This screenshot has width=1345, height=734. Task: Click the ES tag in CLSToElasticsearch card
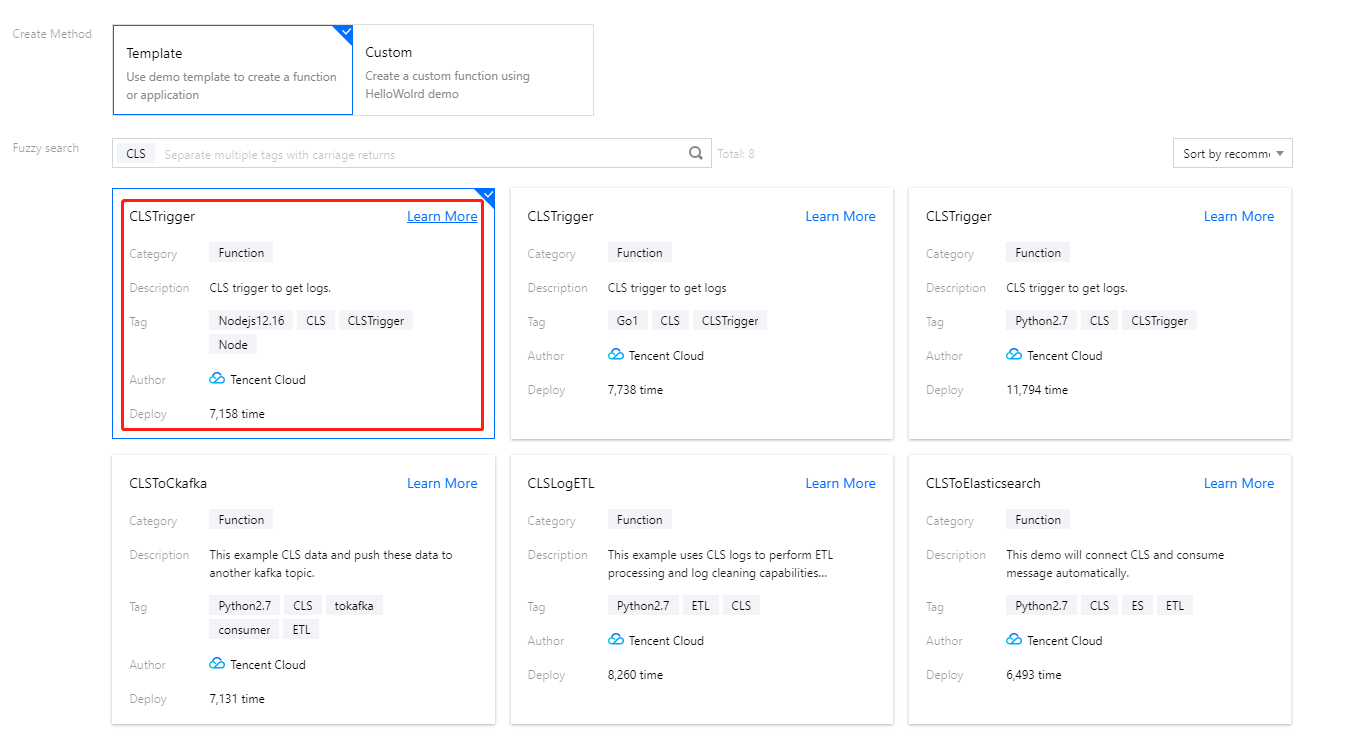(x=1138, y=606)
